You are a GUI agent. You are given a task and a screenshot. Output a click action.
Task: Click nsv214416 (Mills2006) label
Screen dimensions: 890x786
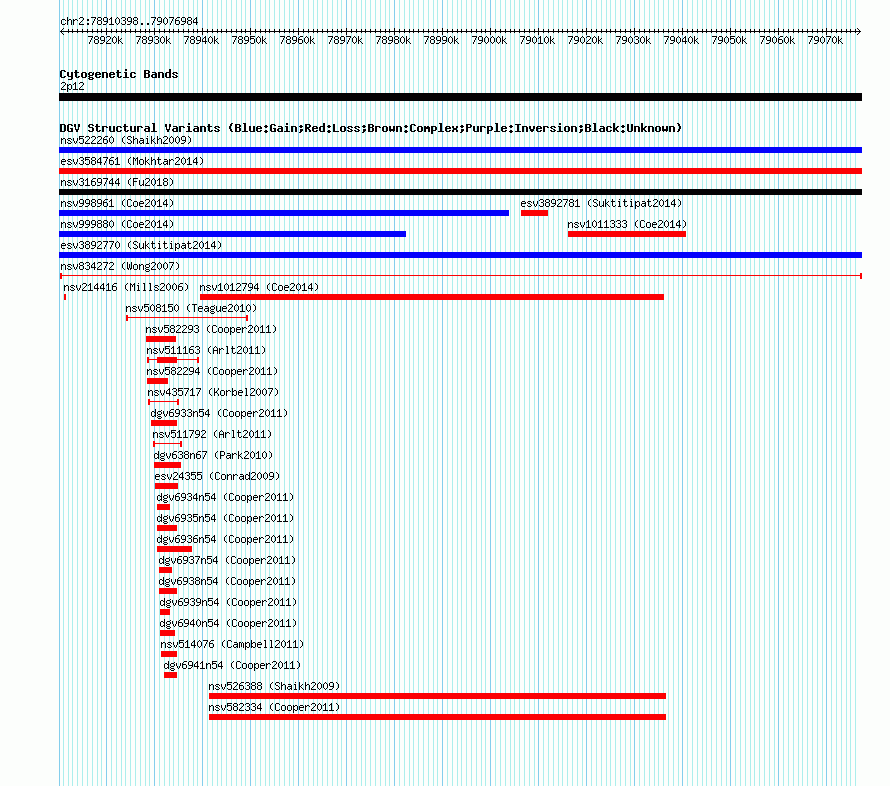coord(126,287)
